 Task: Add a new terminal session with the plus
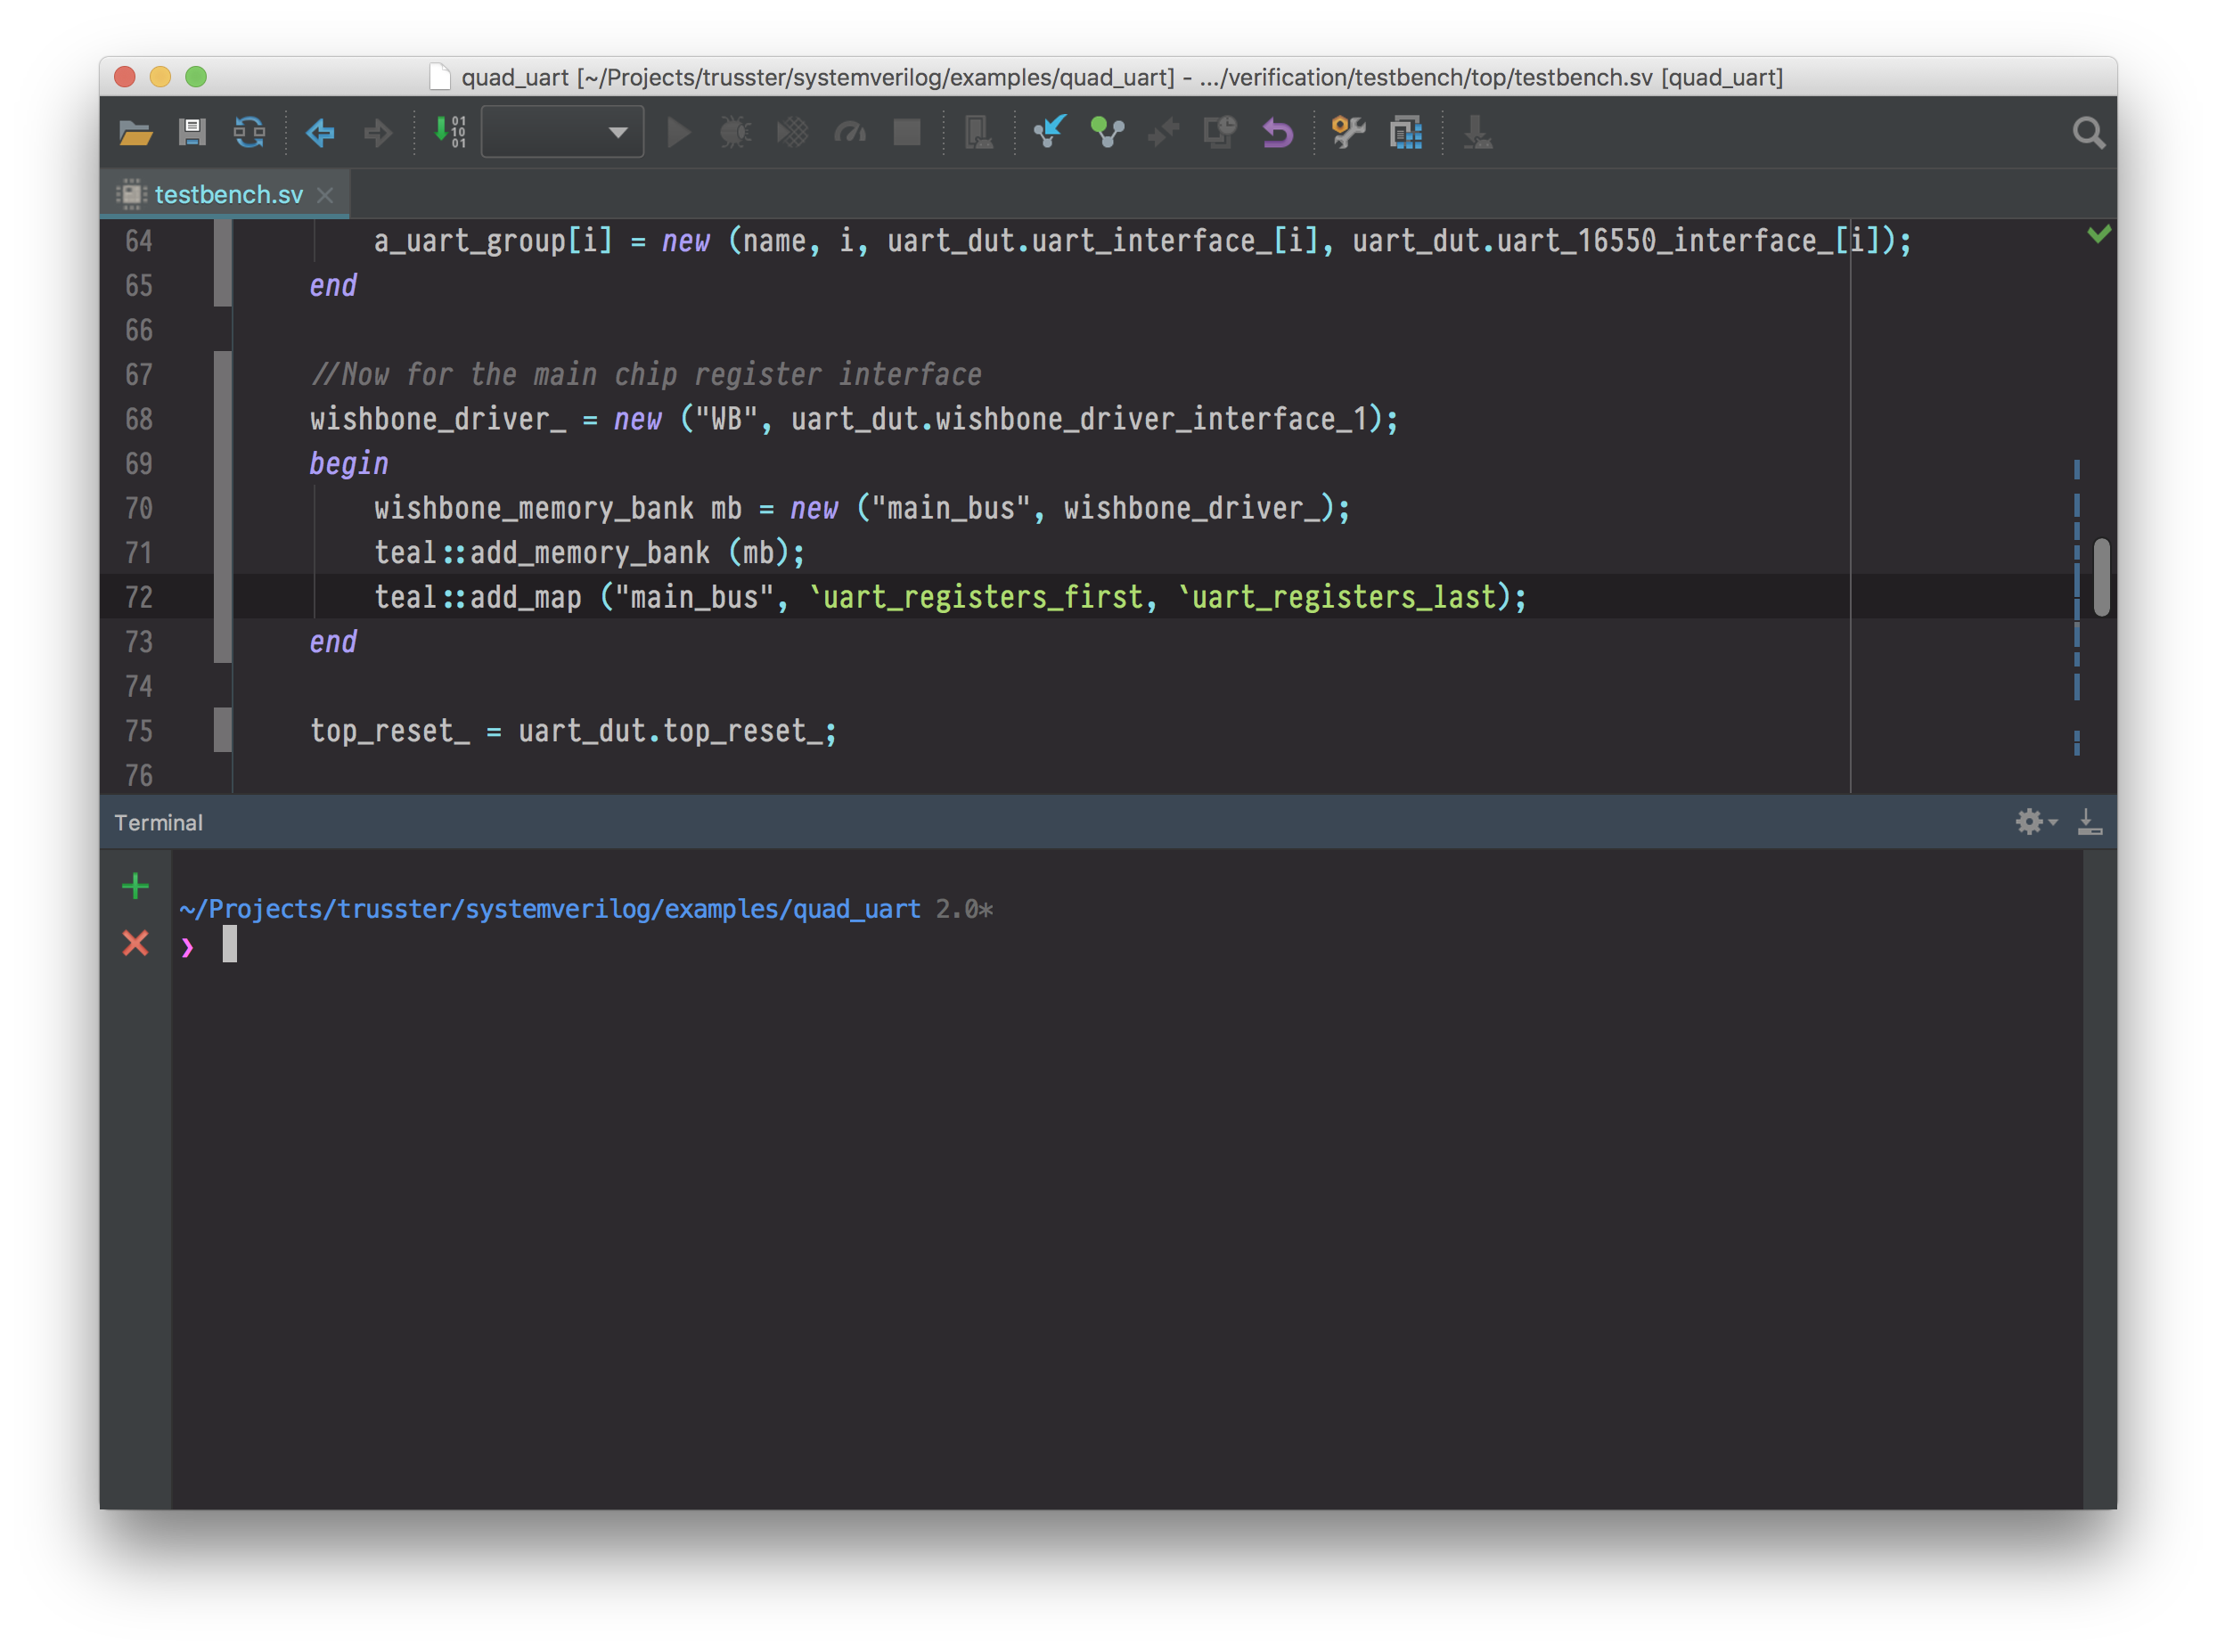[x=135, y=885]
